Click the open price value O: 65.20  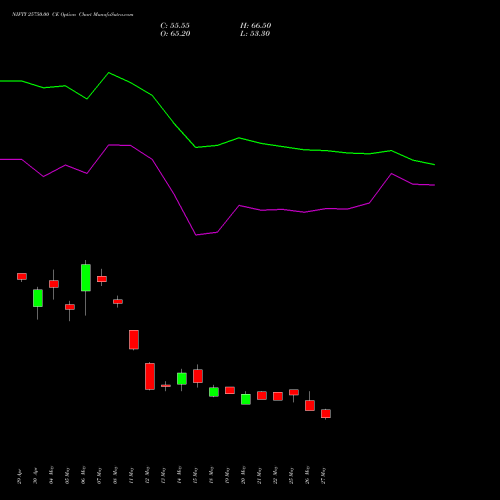(x=175, y=34)
